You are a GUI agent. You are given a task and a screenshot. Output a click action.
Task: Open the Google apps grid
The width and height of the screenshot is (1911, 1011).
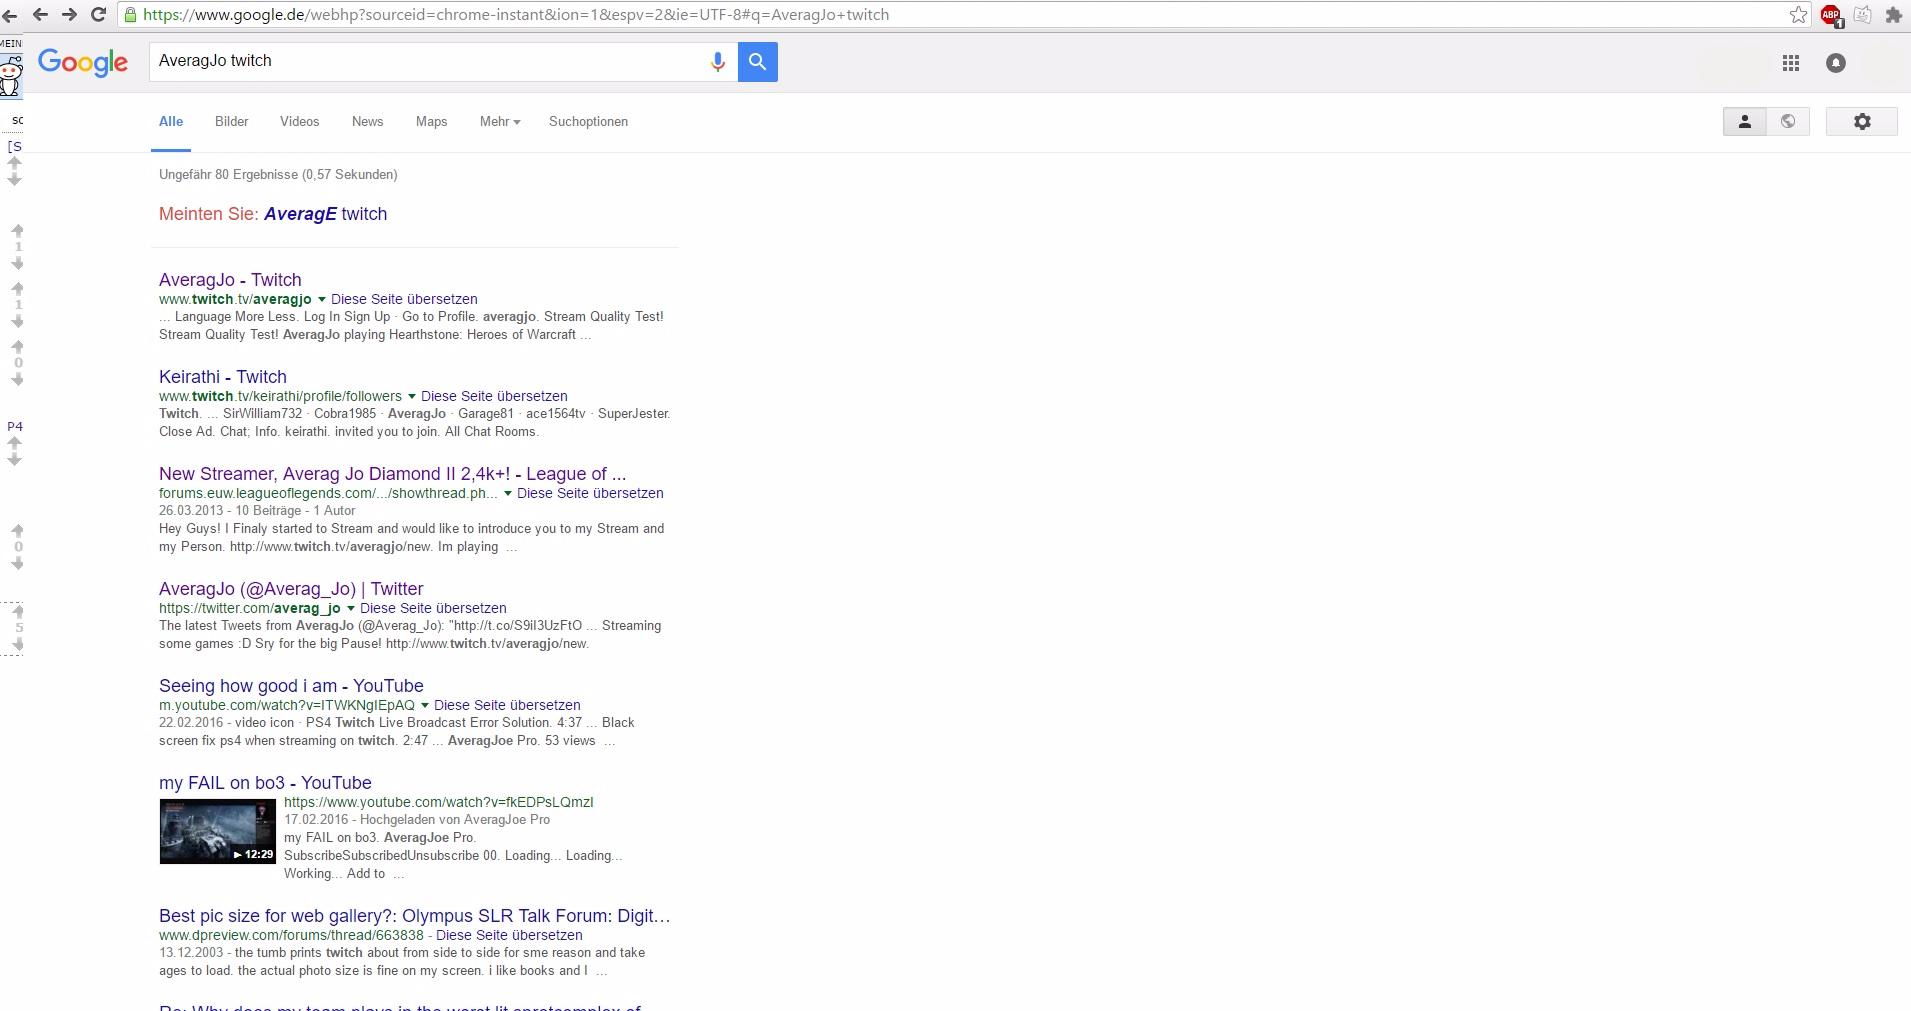(x=1791, y=63)
